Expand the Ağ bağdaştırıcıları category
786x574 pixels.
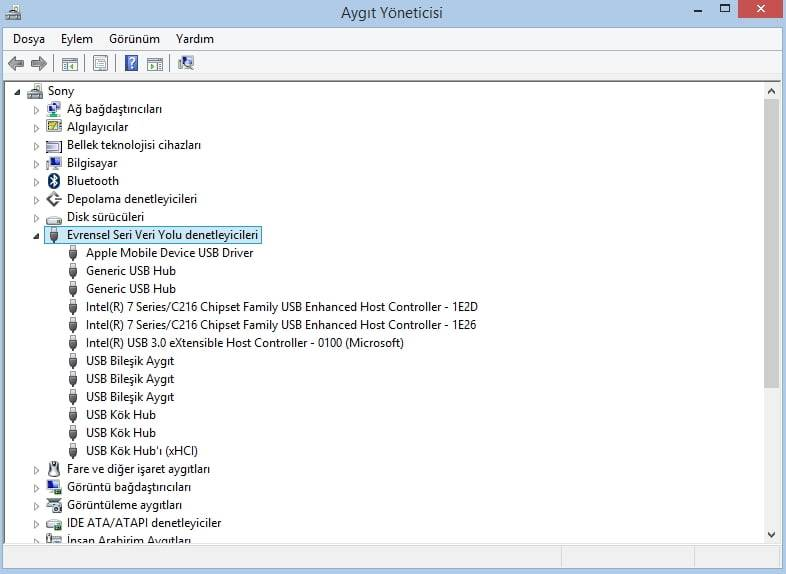click(x=37, y=110)
